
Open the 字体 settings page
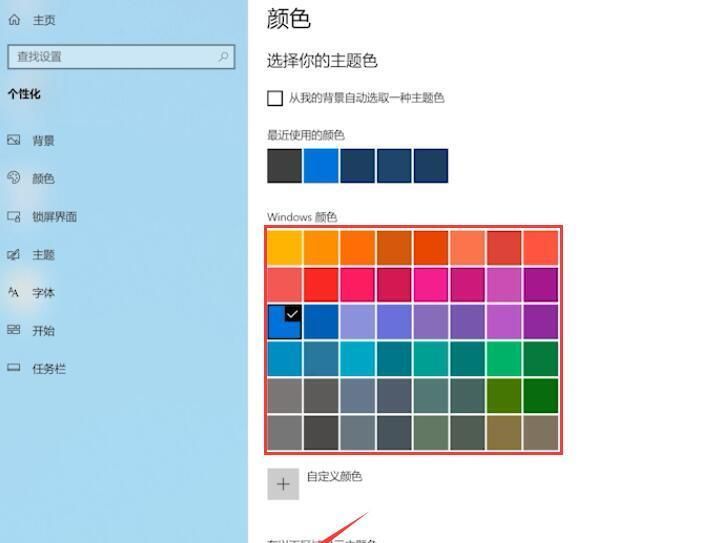tap(43, 293)
